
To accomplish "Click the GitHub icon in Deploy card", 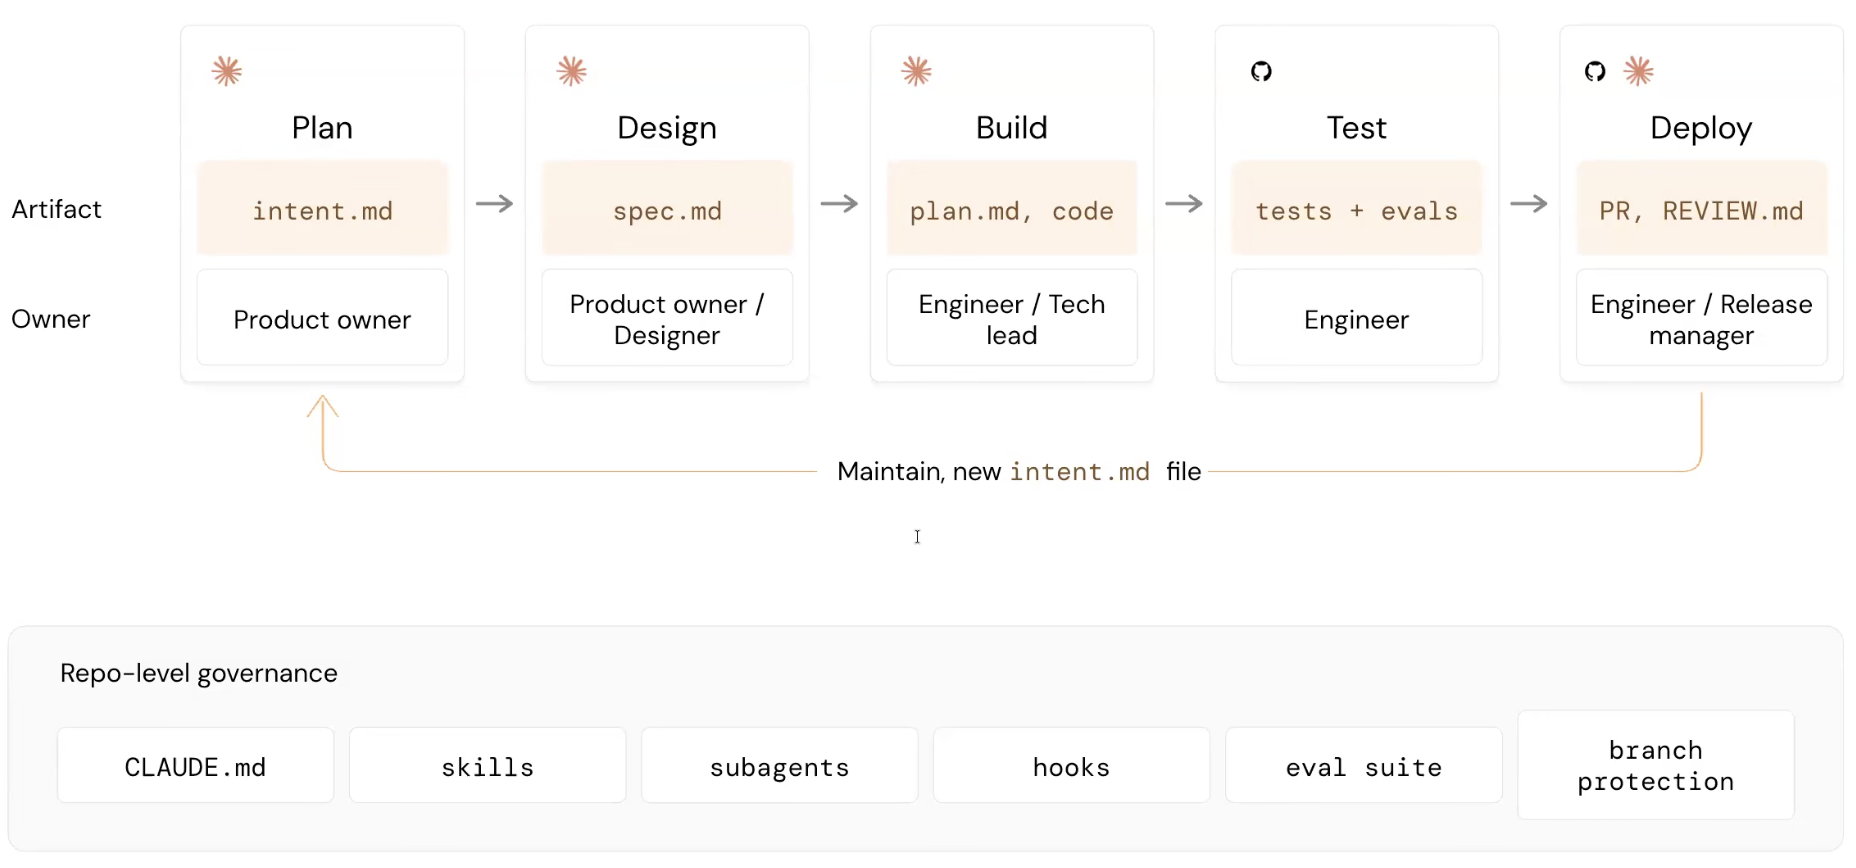I will pyautogui.click(x=1595, y=71).
